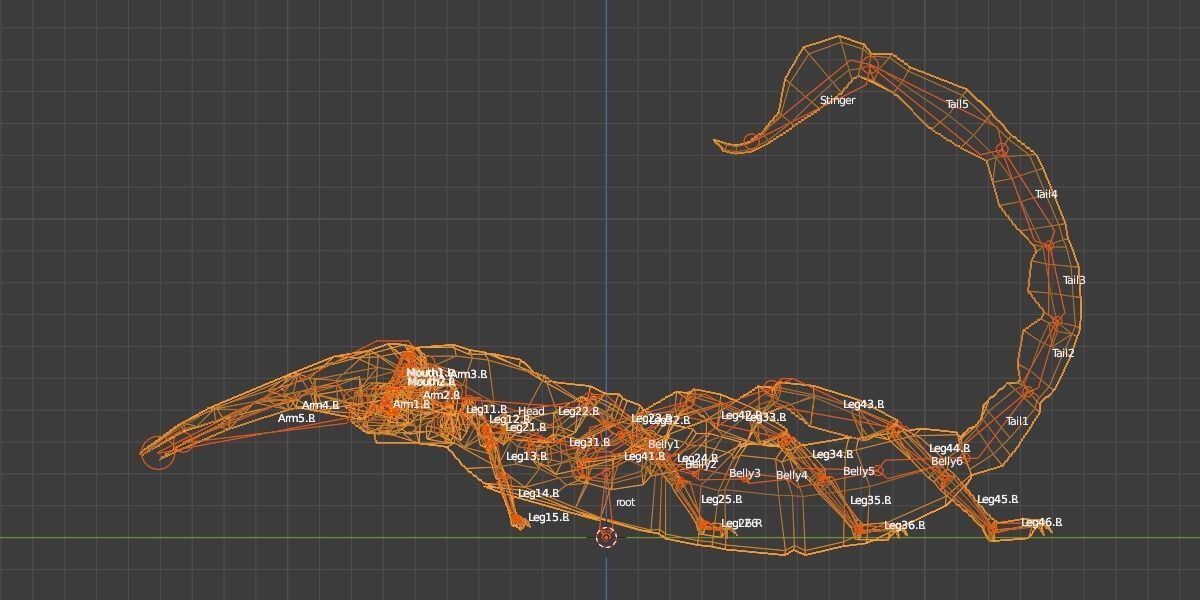Viewport: 1200px width, 600px height.
Task: Pick the Leg11.R bone label
Action: (487, 409)
